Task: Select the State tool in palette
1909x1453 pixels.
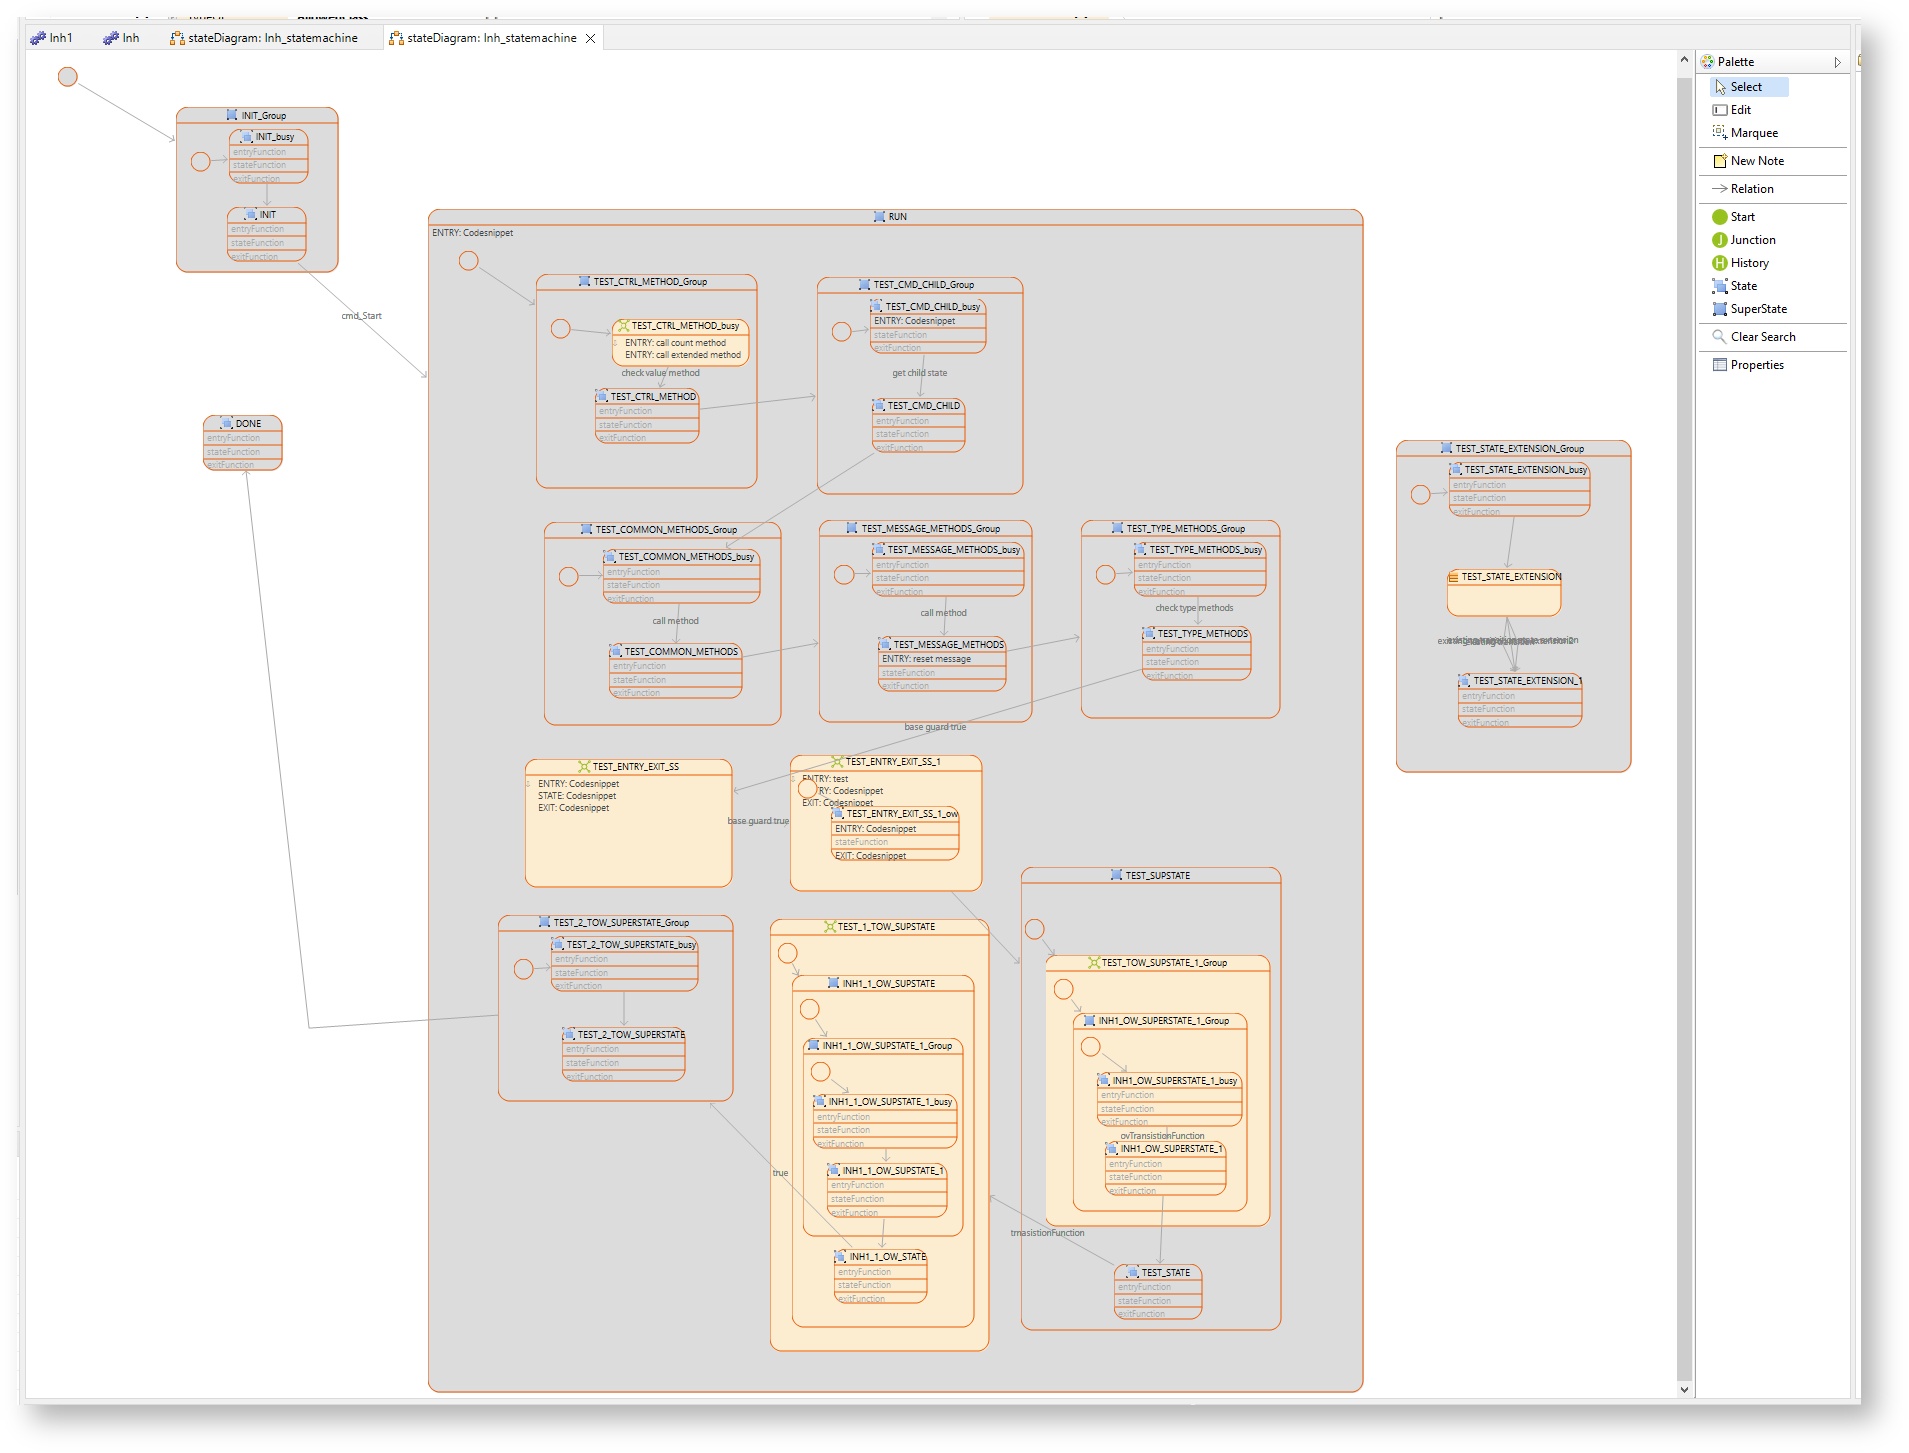Action: point(1743,286)
